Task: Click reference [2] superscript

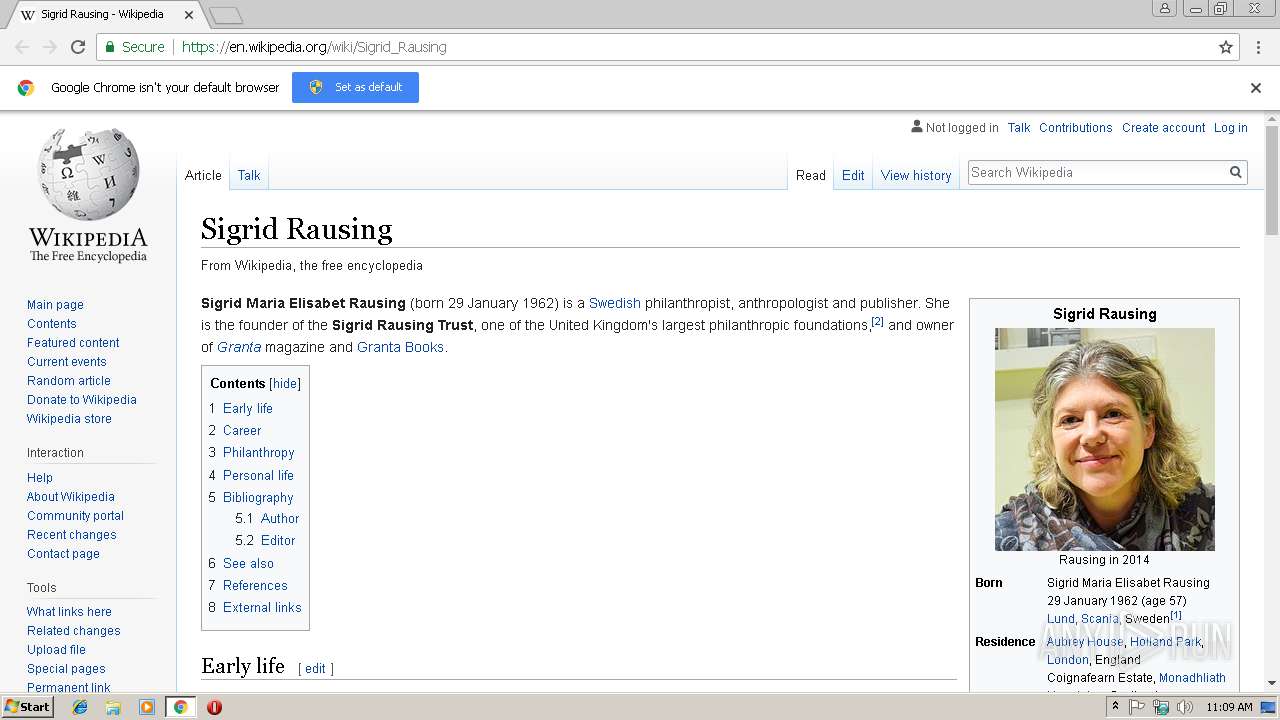Action: (878, 321)
